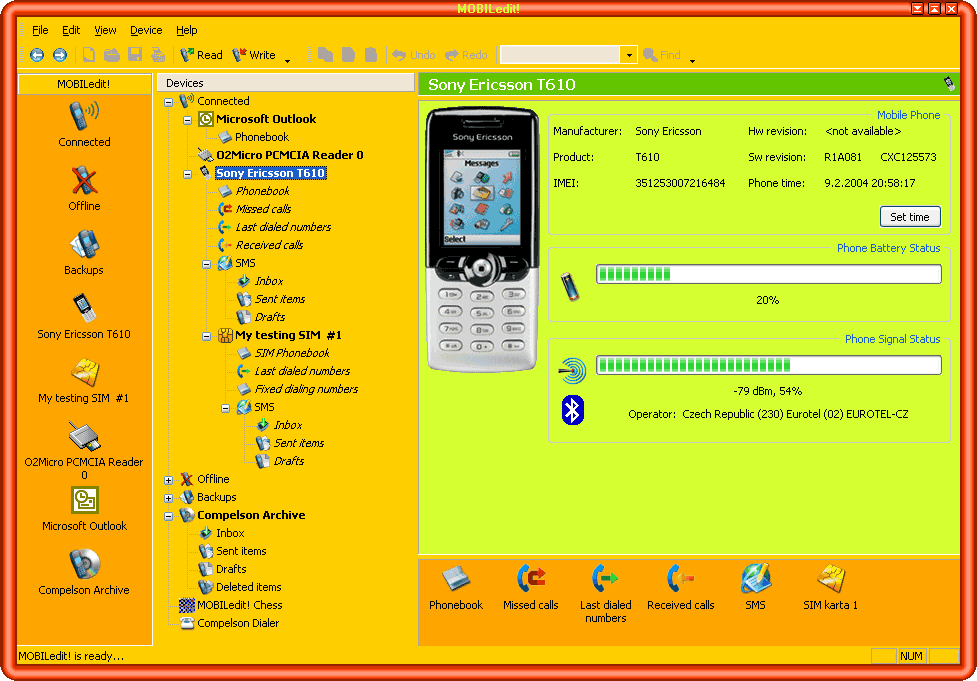Collapse the SMS node under My testing SIM
This screenshot has width=977, height=681.
point(226,408)
